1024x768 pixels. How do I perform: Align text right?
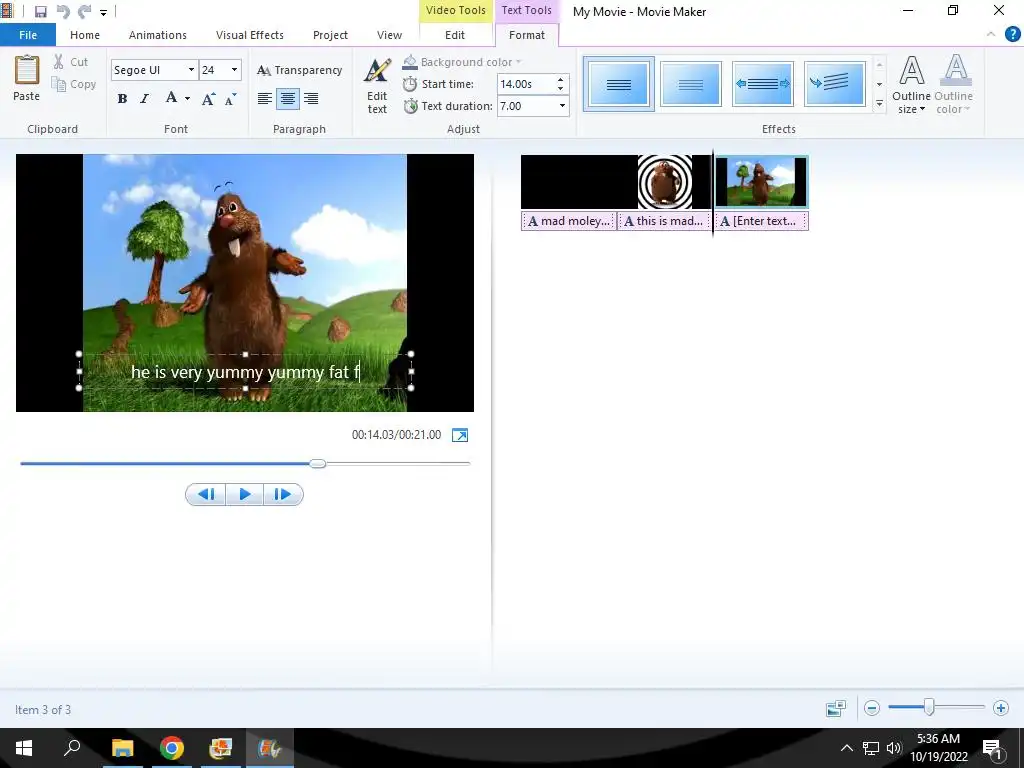311,99
